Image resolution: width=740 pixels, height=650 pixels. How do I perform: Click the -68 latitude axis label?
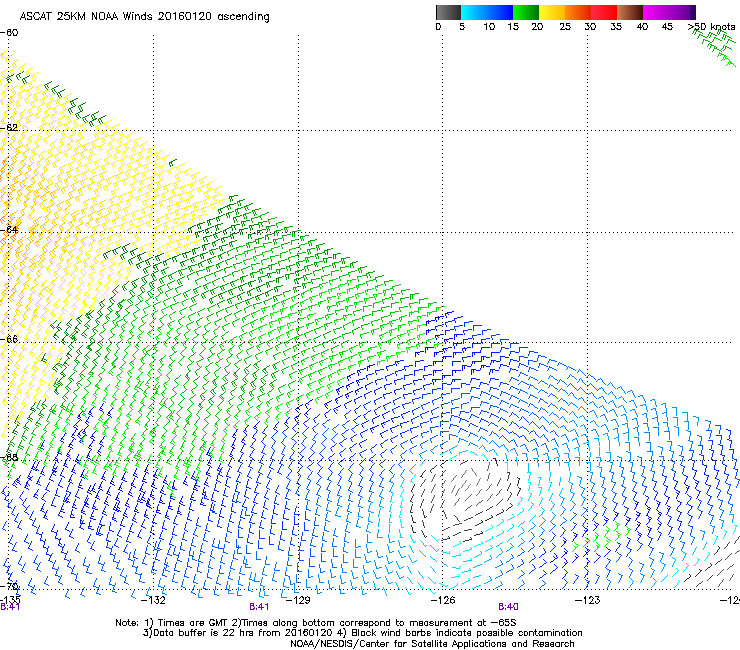pos(9,457)
